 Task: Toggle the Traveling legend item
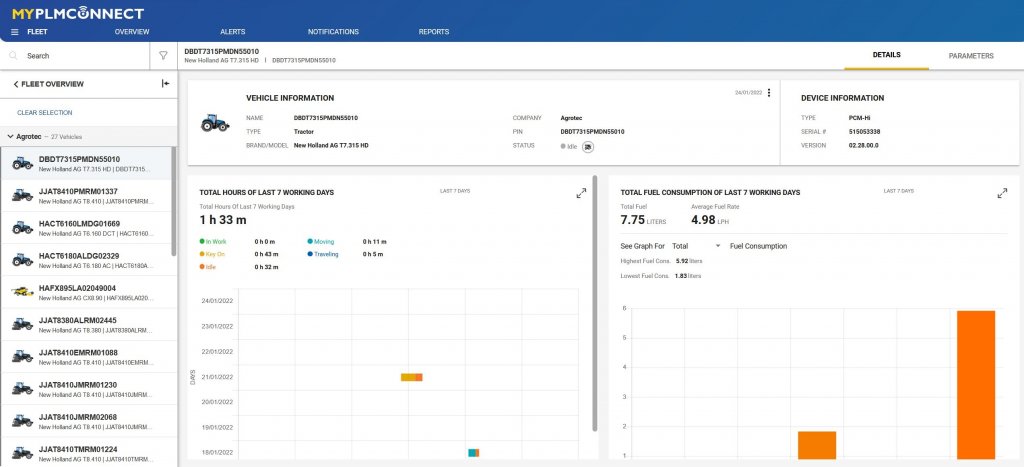[x=323, y=254]
